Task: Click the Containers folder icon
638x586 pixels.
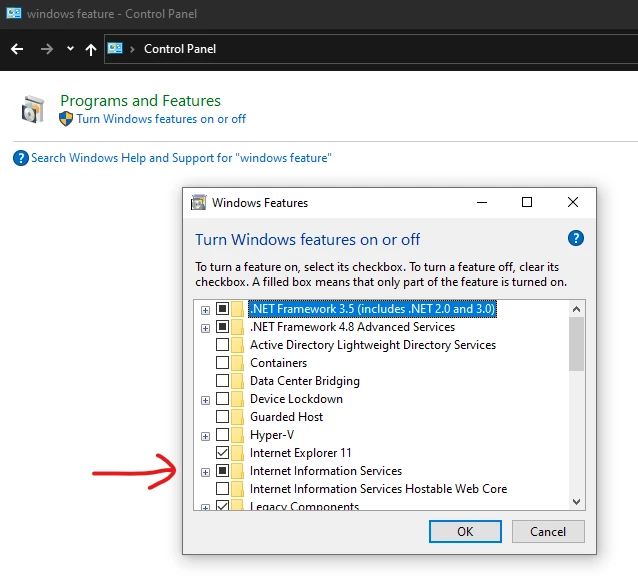Action: pos(238,363)
